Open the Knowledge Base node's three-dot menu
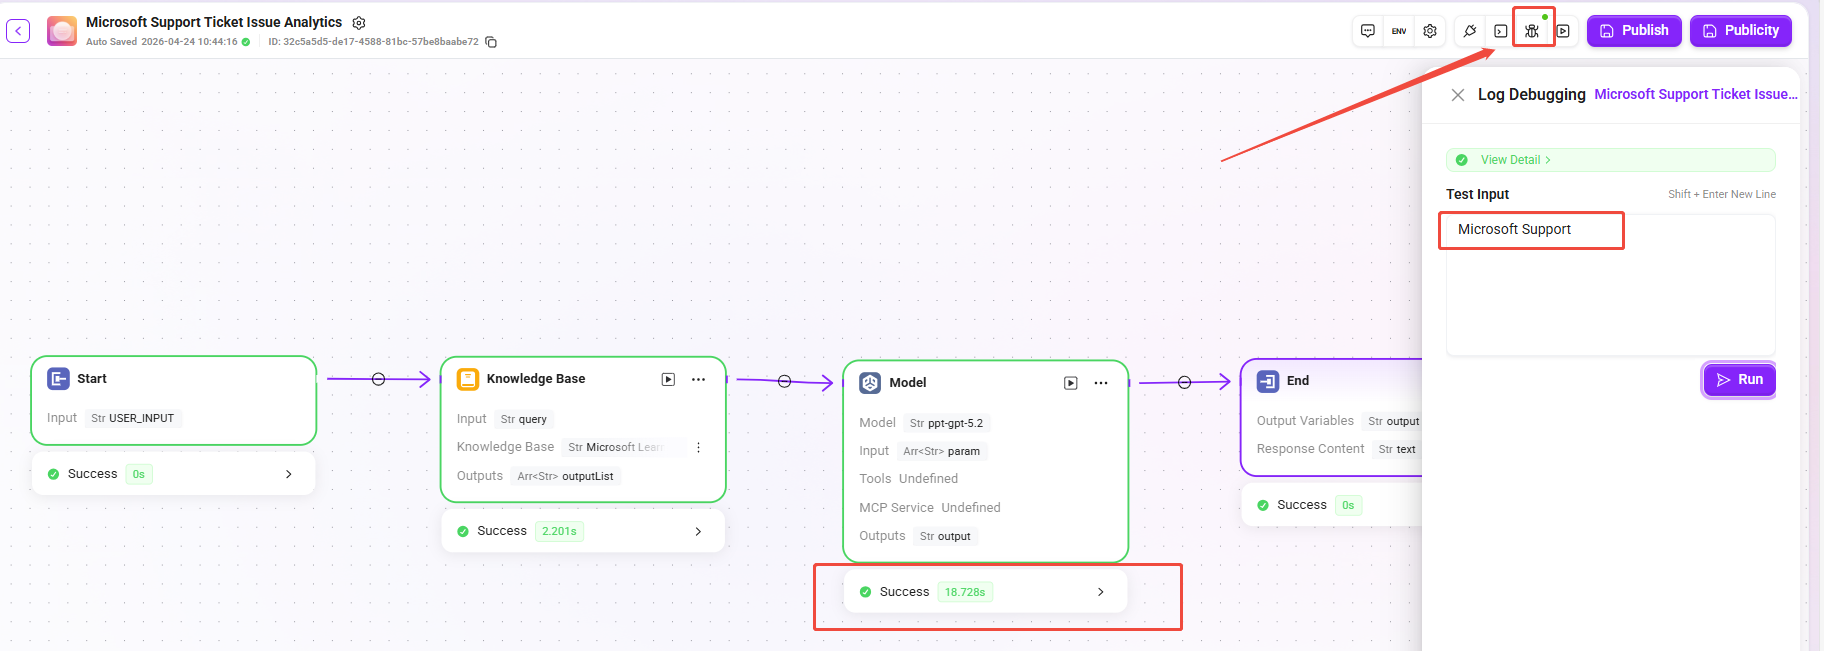This screenshot has width=1824, height=651. coord(698,379)
